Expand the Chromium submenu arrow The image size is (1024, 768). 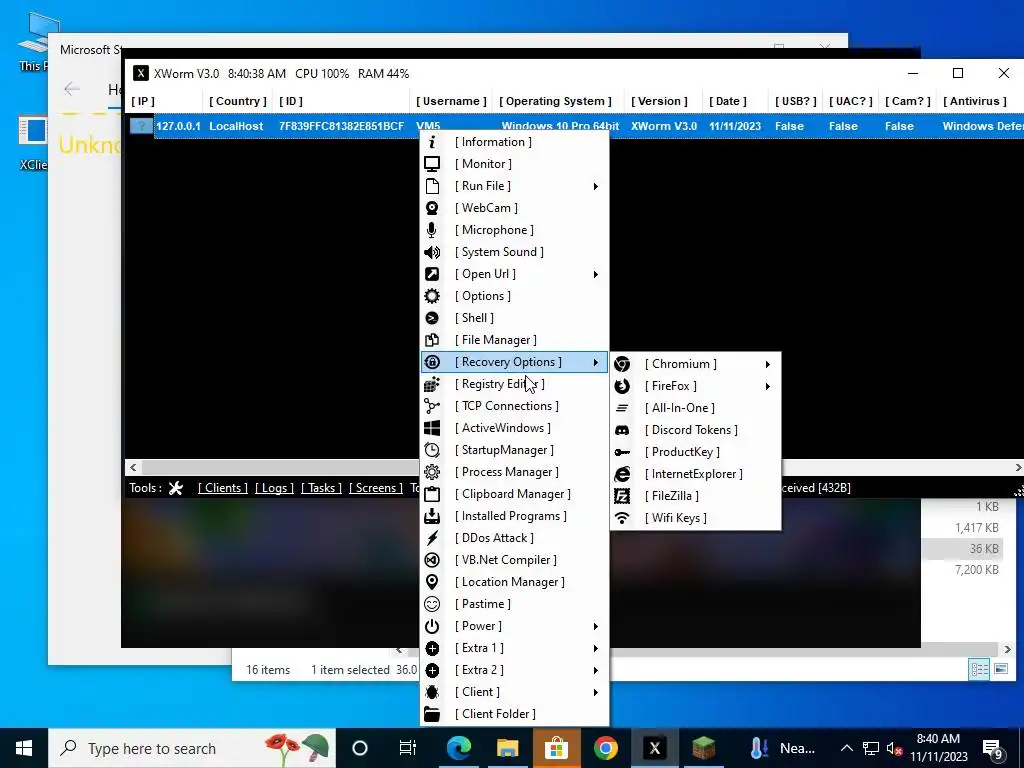(x=767, y=364)
